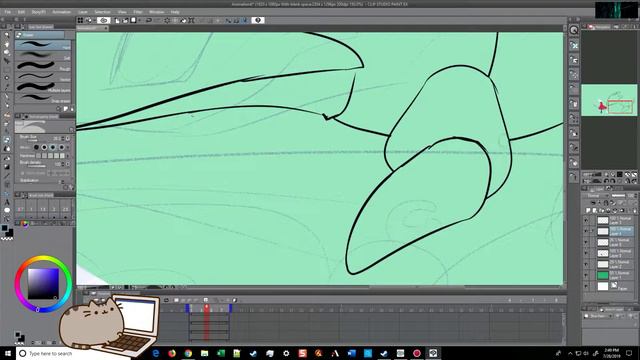Viewport: 640px width, 360px height.
Task: Open the Normal blending mode dropdown
Action: [x=596, y=196]
